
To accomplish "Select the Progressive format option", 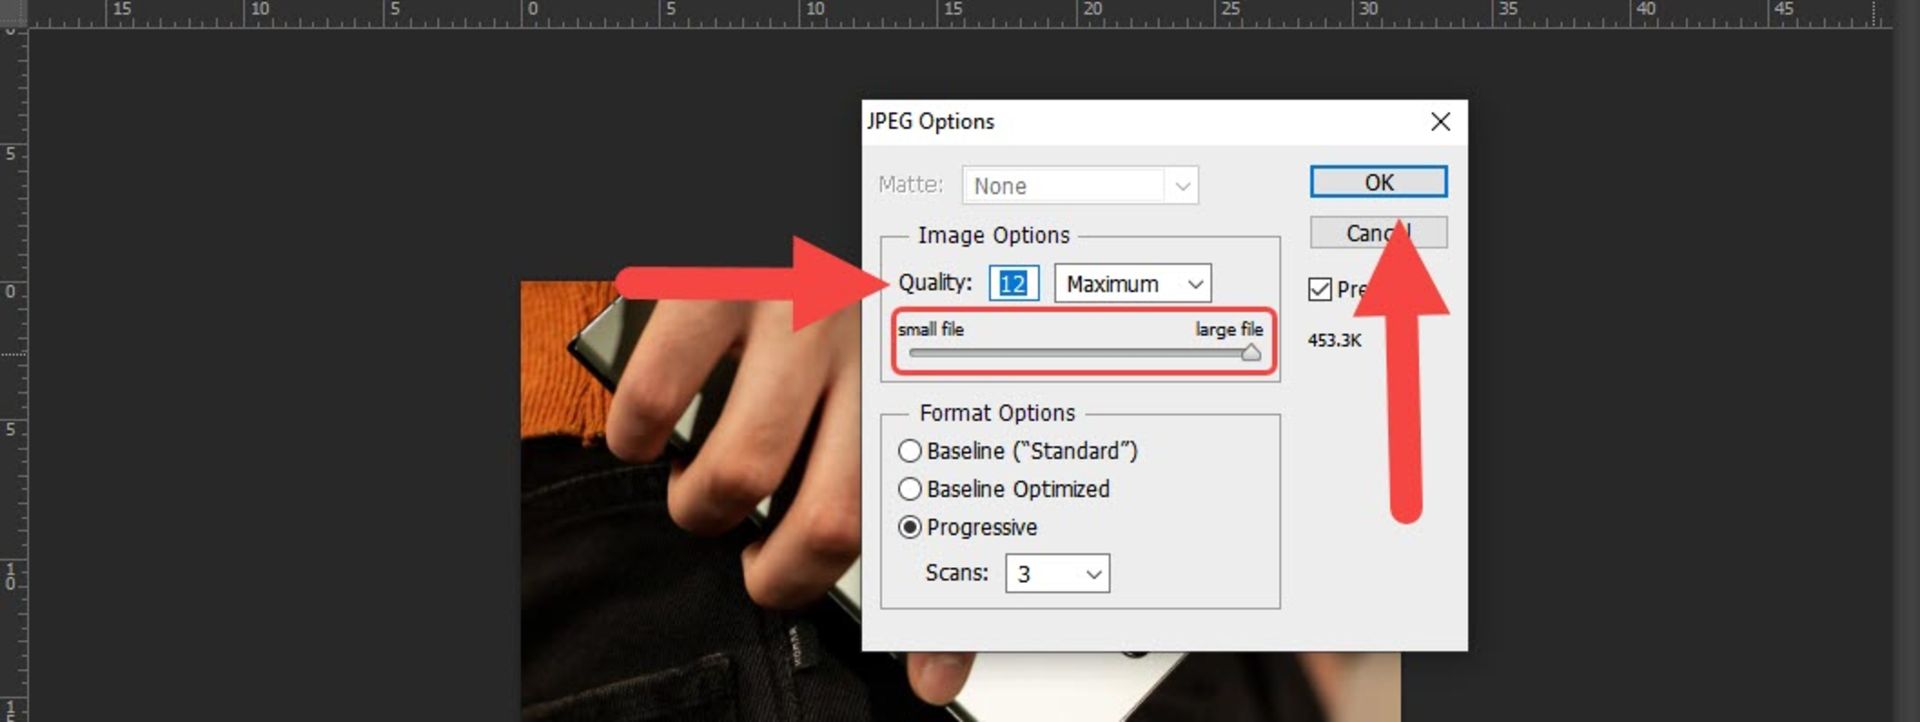I will [910, 527].
